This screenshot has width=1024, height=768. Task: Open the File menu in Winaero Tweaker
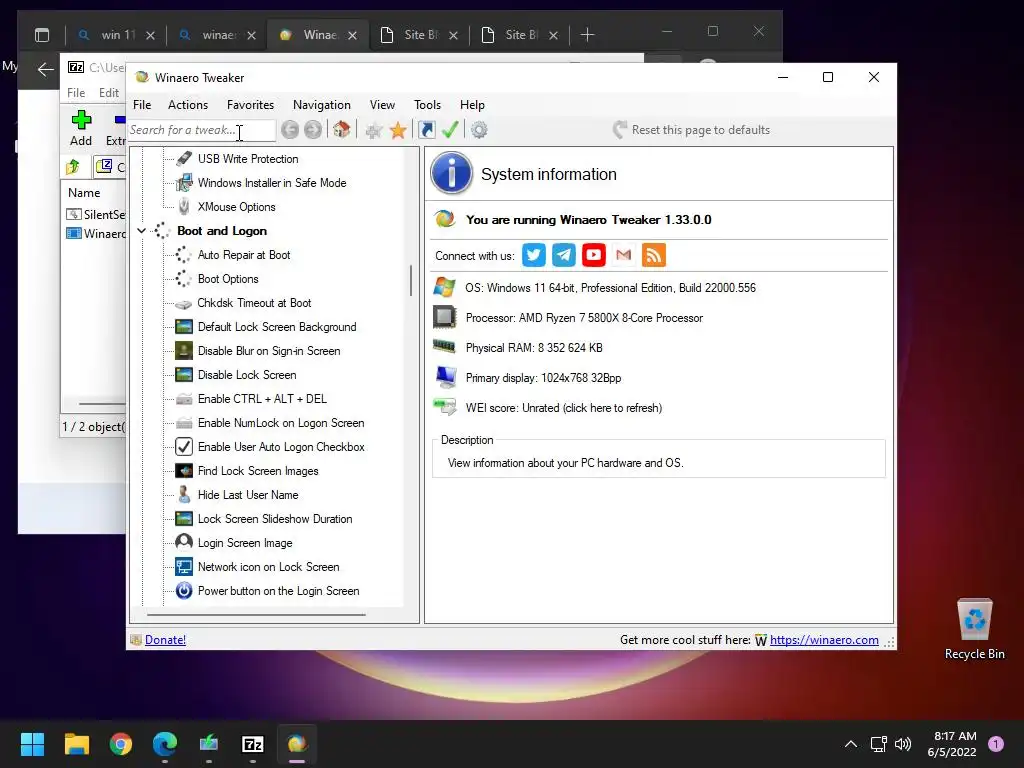pyautogui.click(x=142, y=104)
